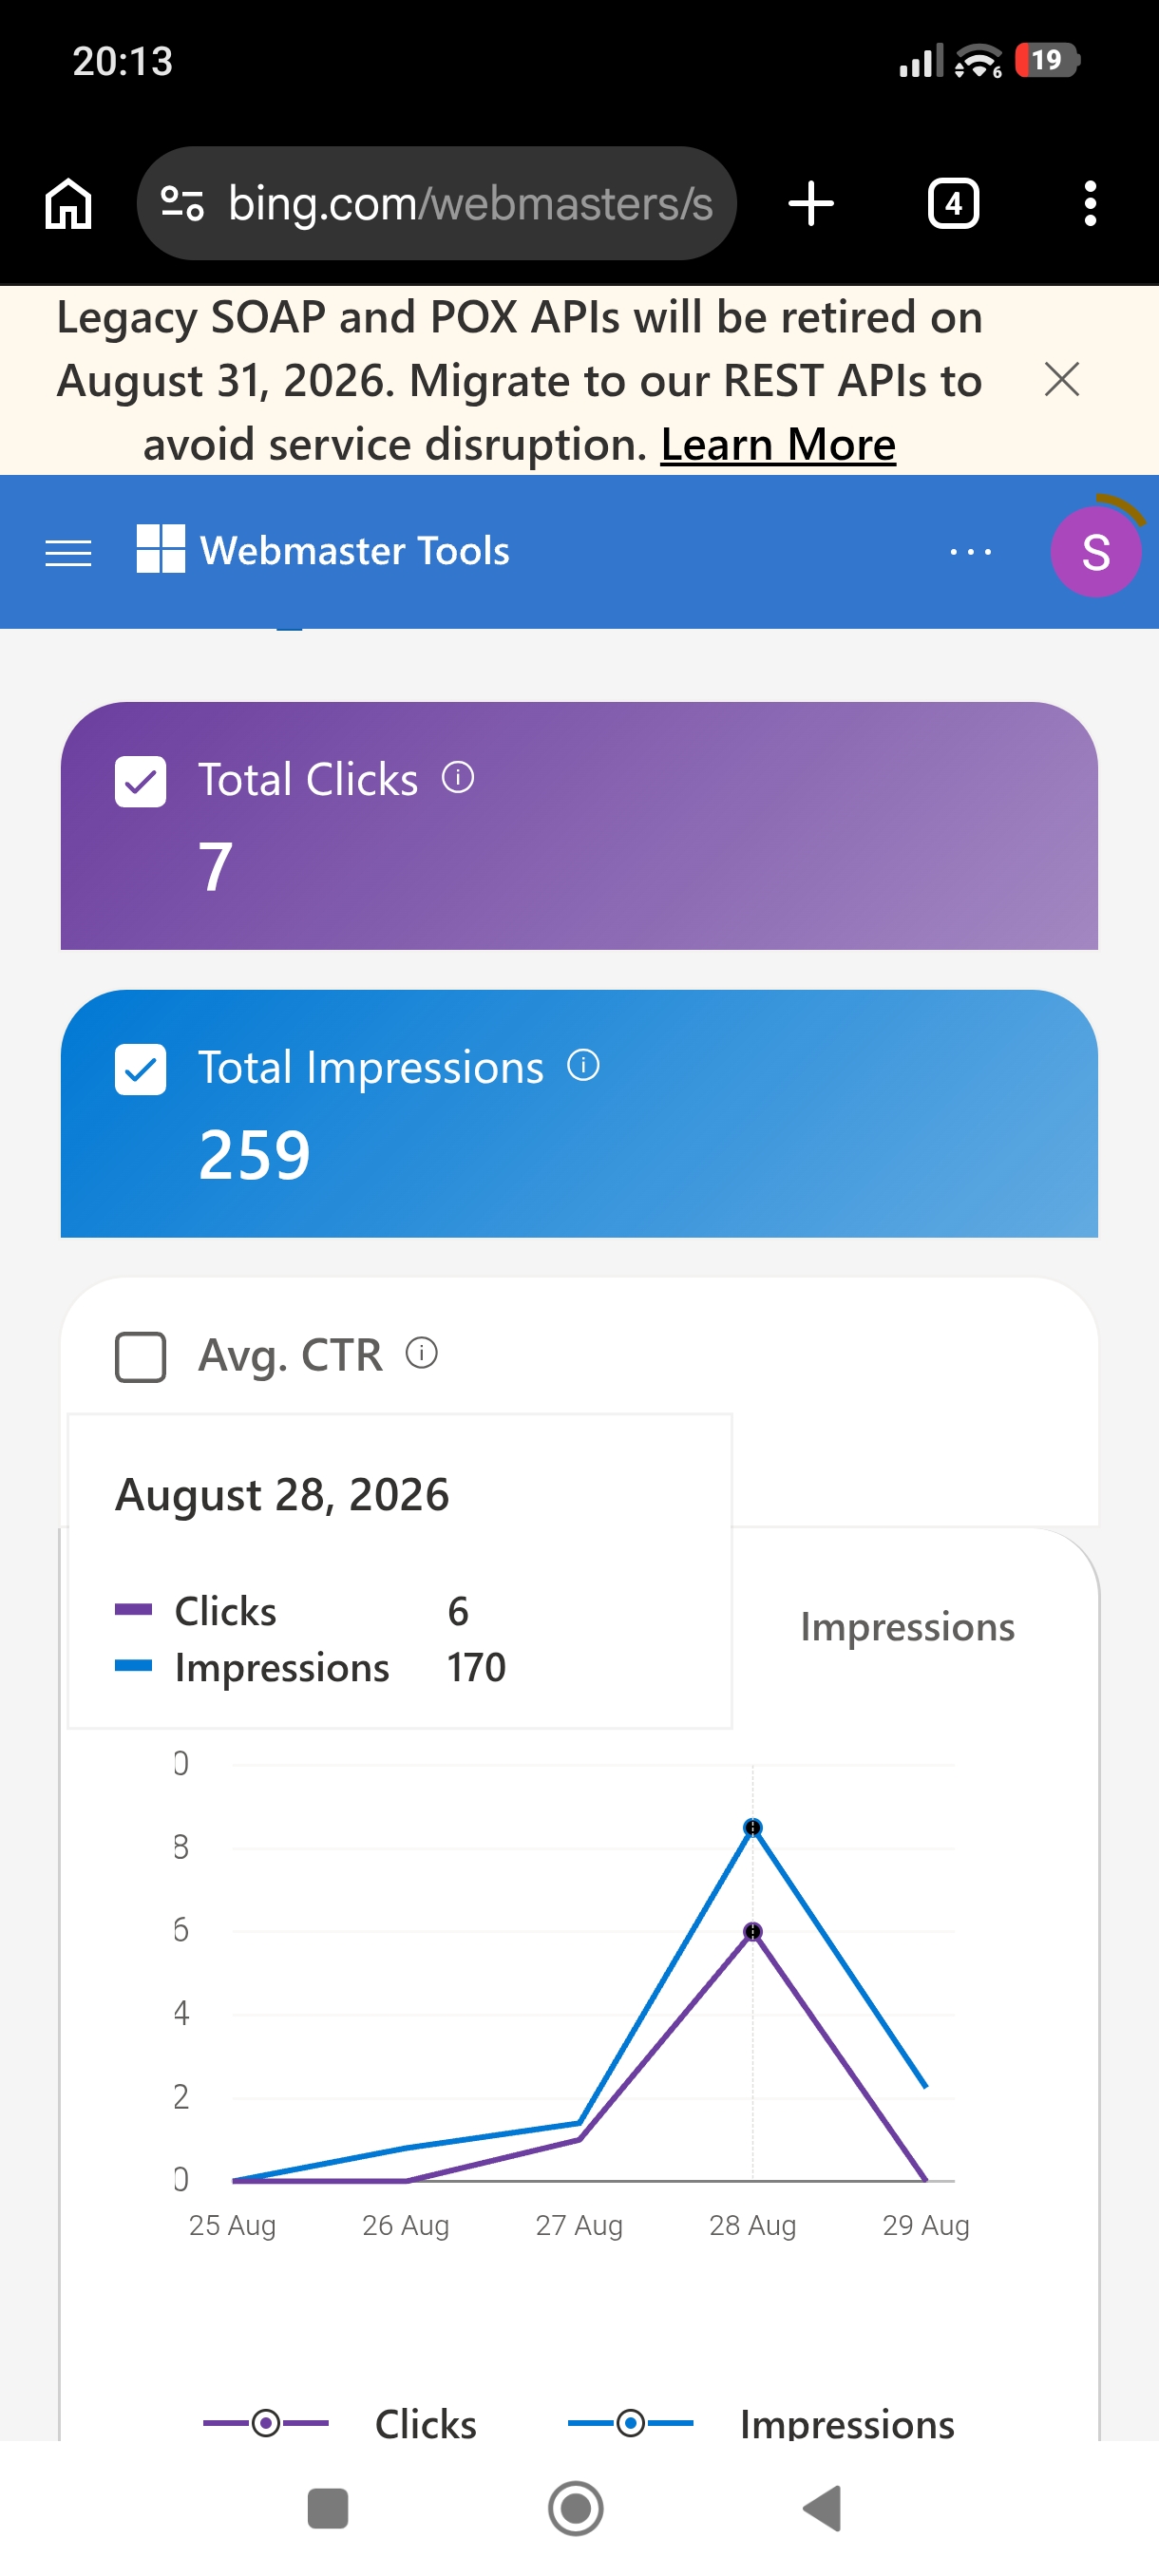
Task: Enable the Avg. CTR checkbox
Action: [x=140, y=1357]
